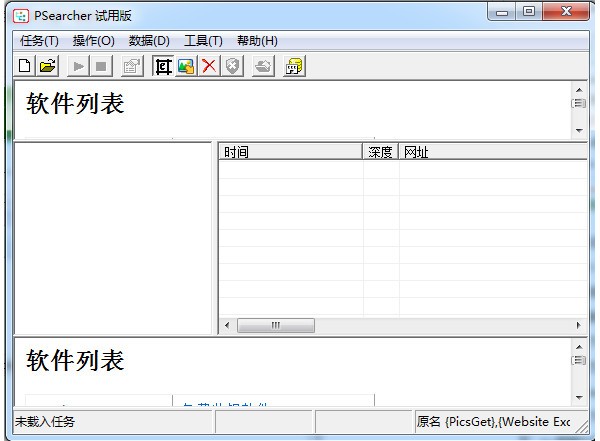
Task: Click the 原名 {PicsGet} status bar text
Action: click(x=493, y=422)
